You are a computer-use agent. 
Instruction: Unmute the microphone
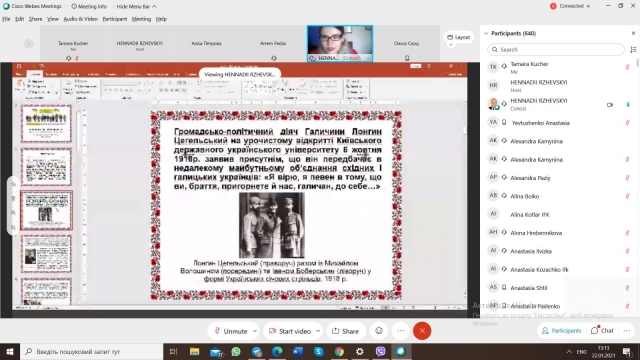231,331
